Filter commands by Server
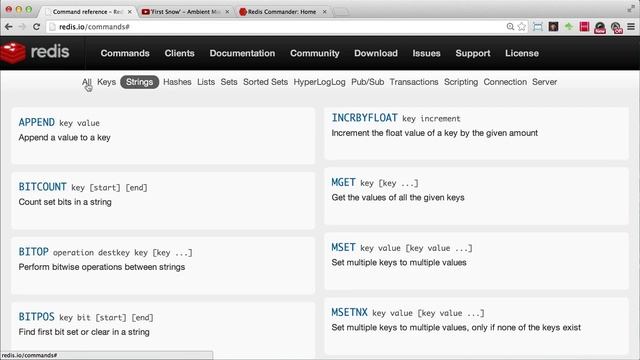The height and width of the screenshot is (360, 640). (x=544, y=82)
